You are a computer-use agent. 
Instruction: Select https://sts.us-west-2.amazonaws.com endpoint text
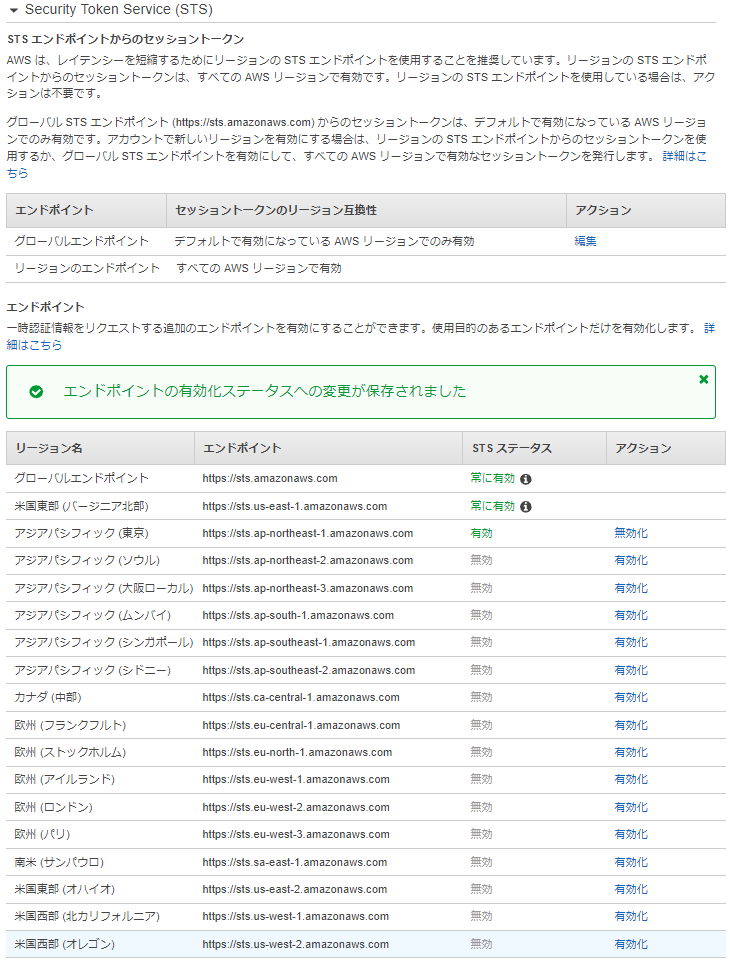click(296, 944)
